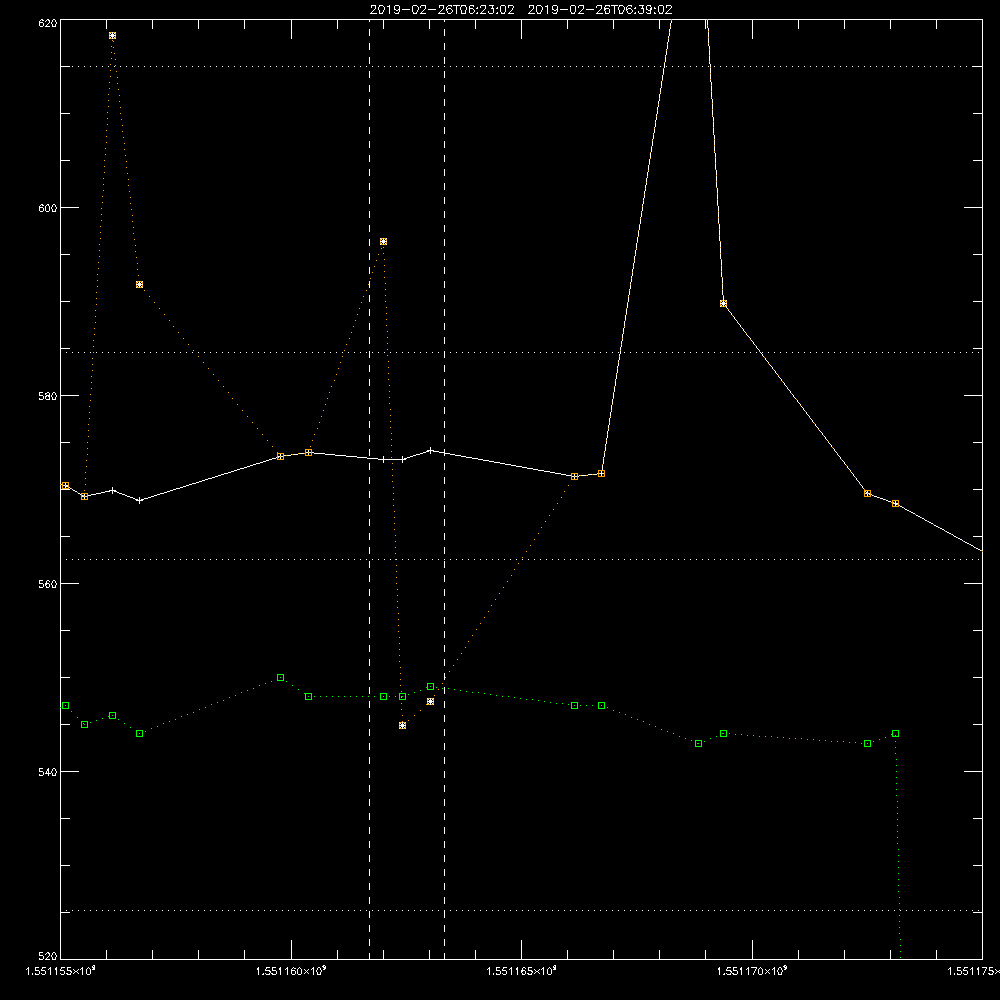Select the y-axis label 540
This screenshot has height=1000, width=1000.
click(x=48, y=772)
